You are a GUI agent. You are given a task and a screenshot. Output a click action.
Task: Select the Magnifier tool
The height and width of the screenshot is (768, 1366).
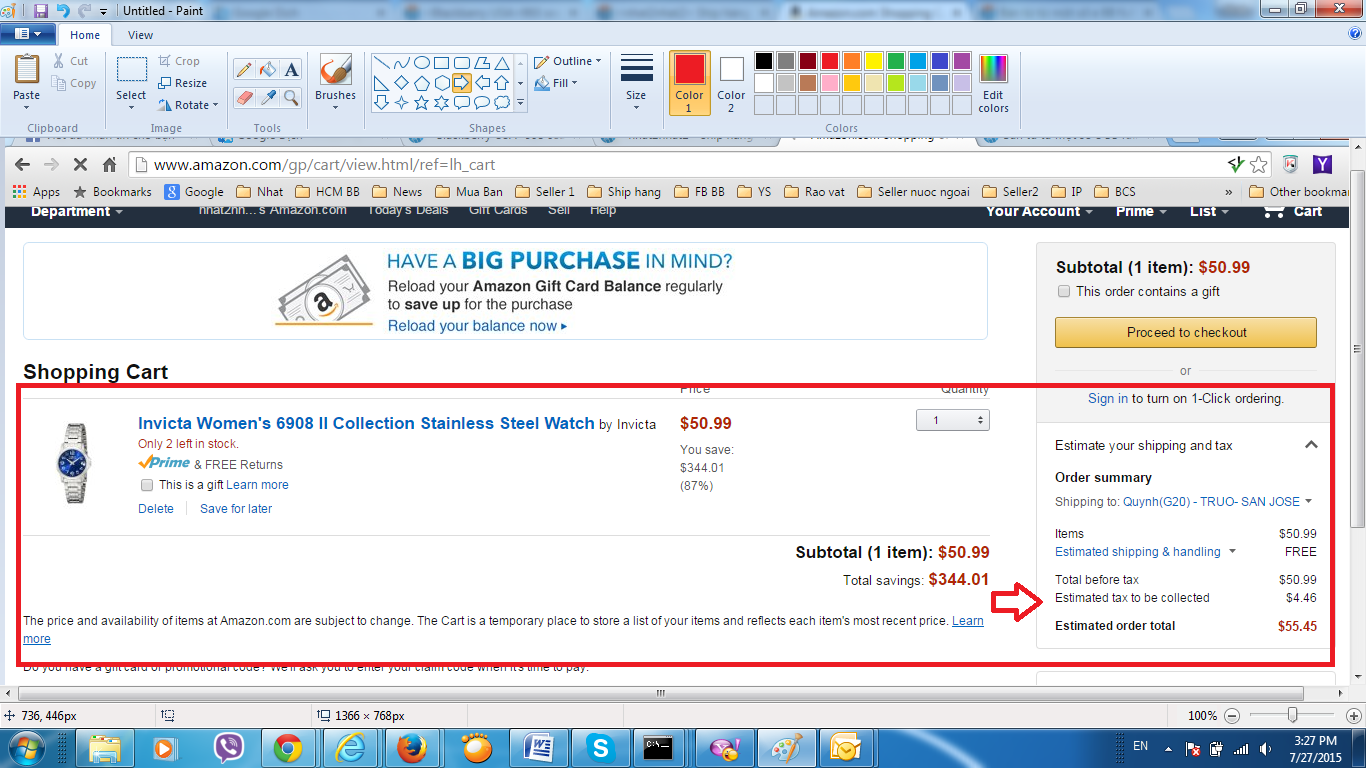pos(291,97)
